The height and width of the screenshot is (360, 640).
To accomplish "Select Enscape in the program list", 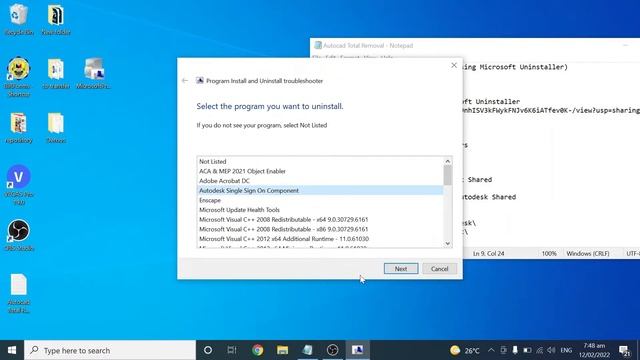I will (x=320, y=200).
